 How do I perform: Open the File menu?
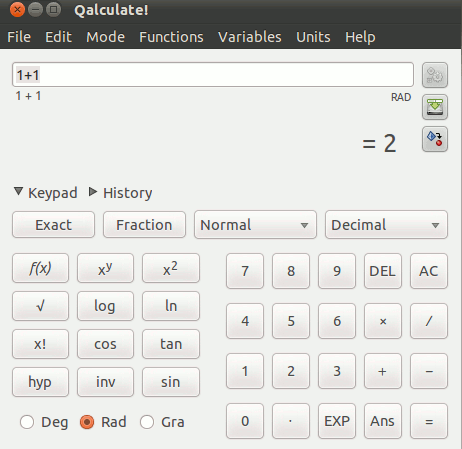point(19,37)
